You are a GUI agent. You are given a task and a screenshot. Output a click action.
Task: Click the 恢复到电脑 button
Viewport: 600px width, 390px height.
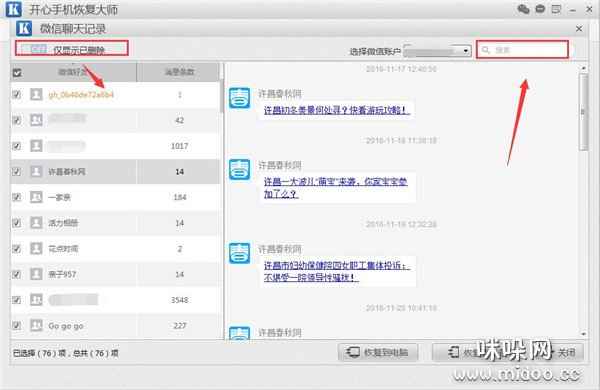point(378,352)
